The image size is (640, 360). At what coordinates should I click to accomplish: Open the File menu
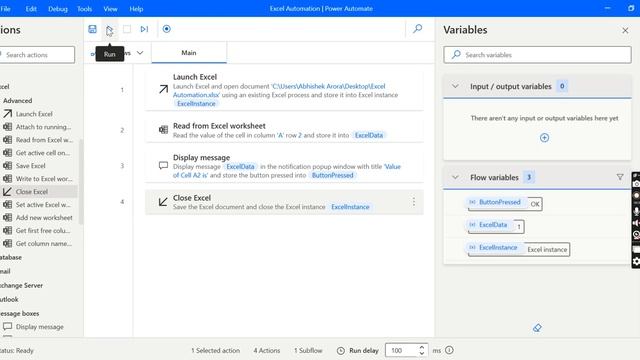pos(5,9)
